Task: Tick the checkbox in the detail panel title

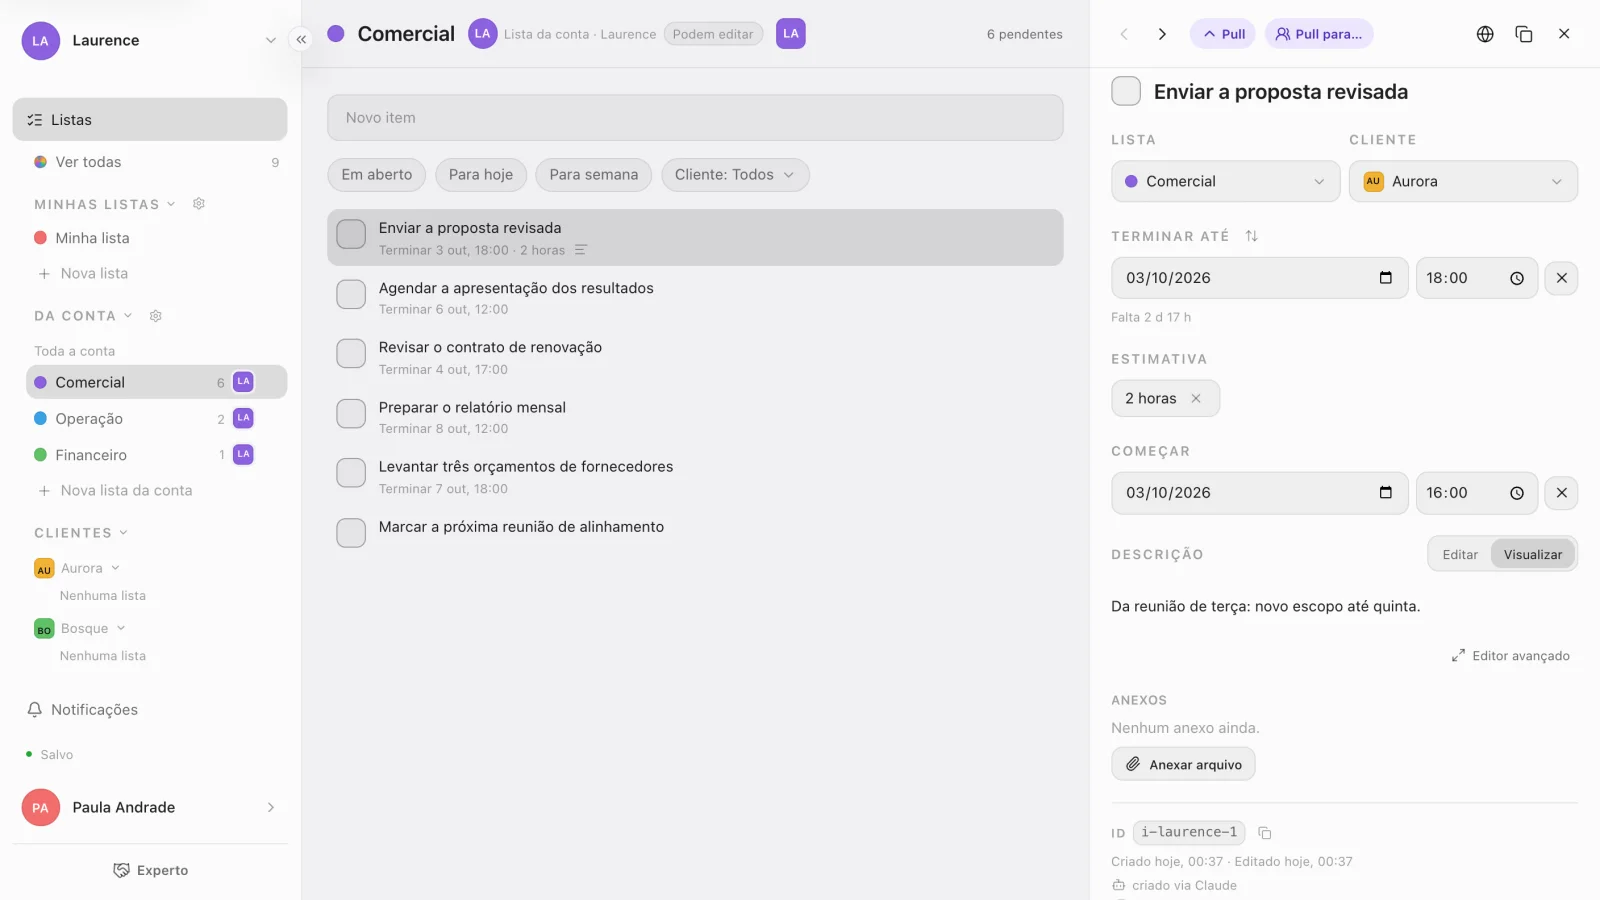Action: [x=1126, y=91]
